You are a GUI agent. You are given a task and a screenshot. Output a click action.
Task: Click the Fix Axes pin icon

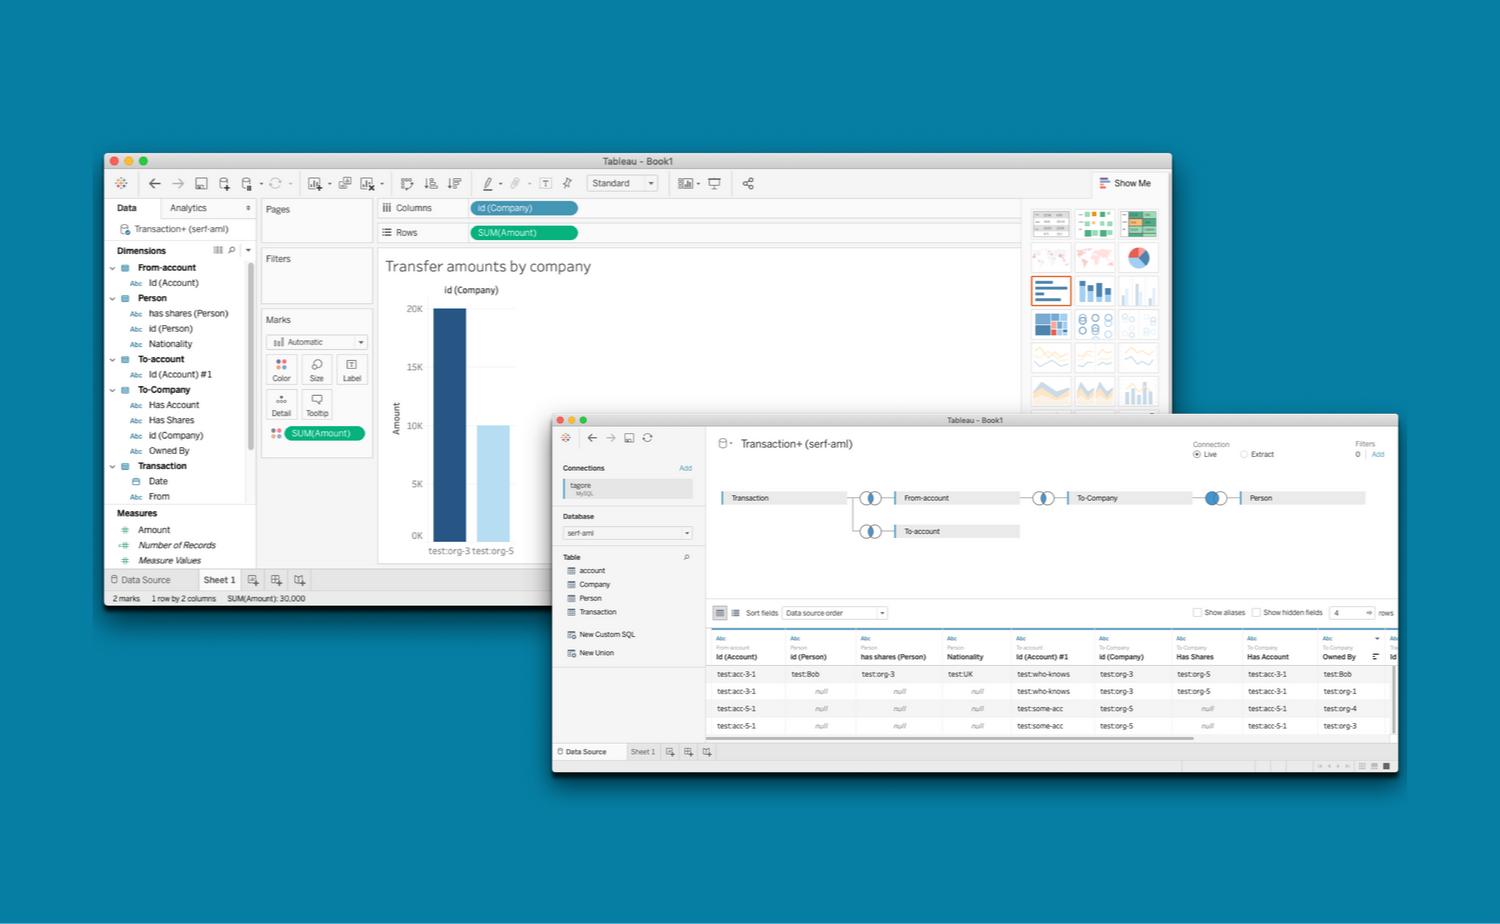567,184
